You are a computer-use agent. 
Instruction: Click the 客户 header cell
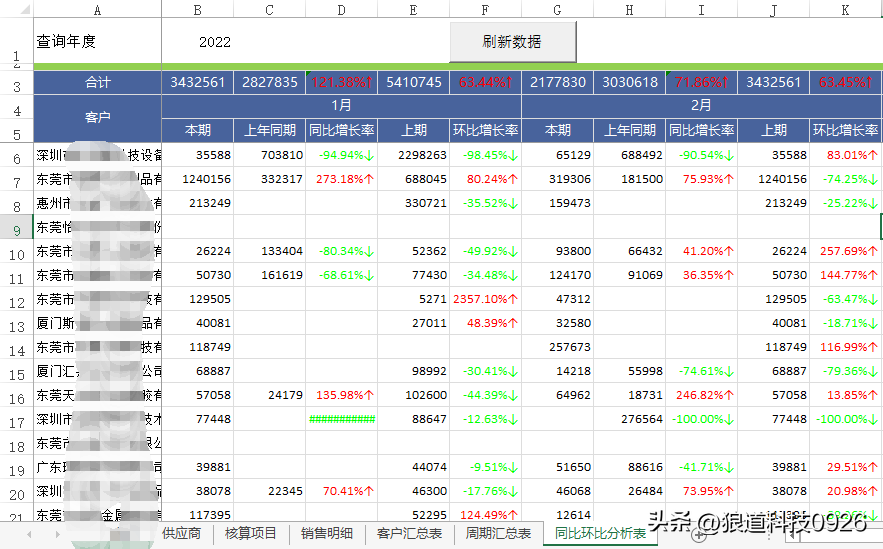97,118
